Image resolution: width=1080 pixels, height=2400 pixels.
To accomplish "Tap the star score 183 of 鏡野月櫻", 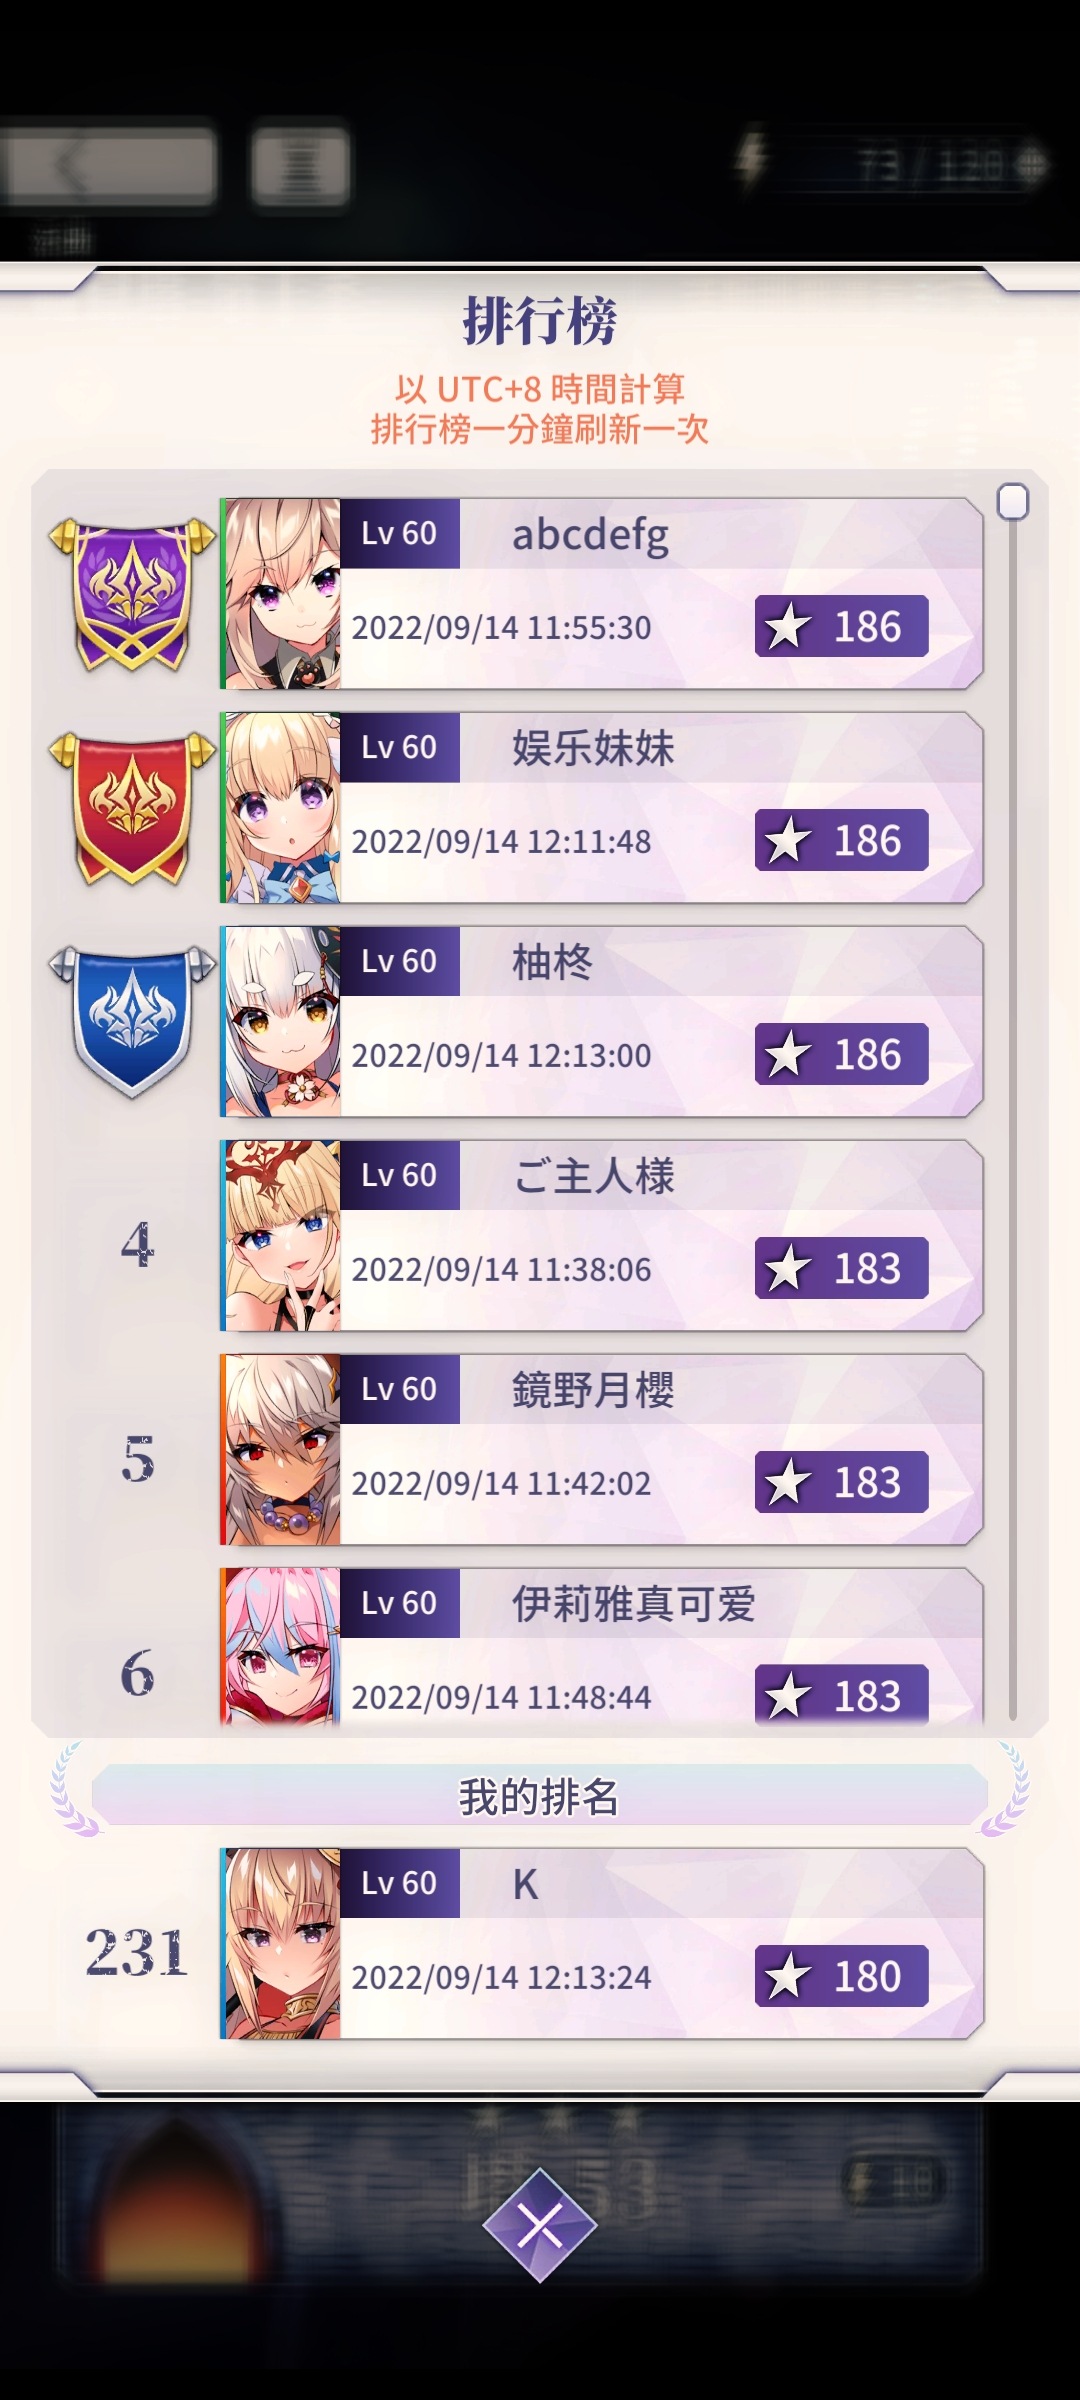I will (x=841, y=1482).
